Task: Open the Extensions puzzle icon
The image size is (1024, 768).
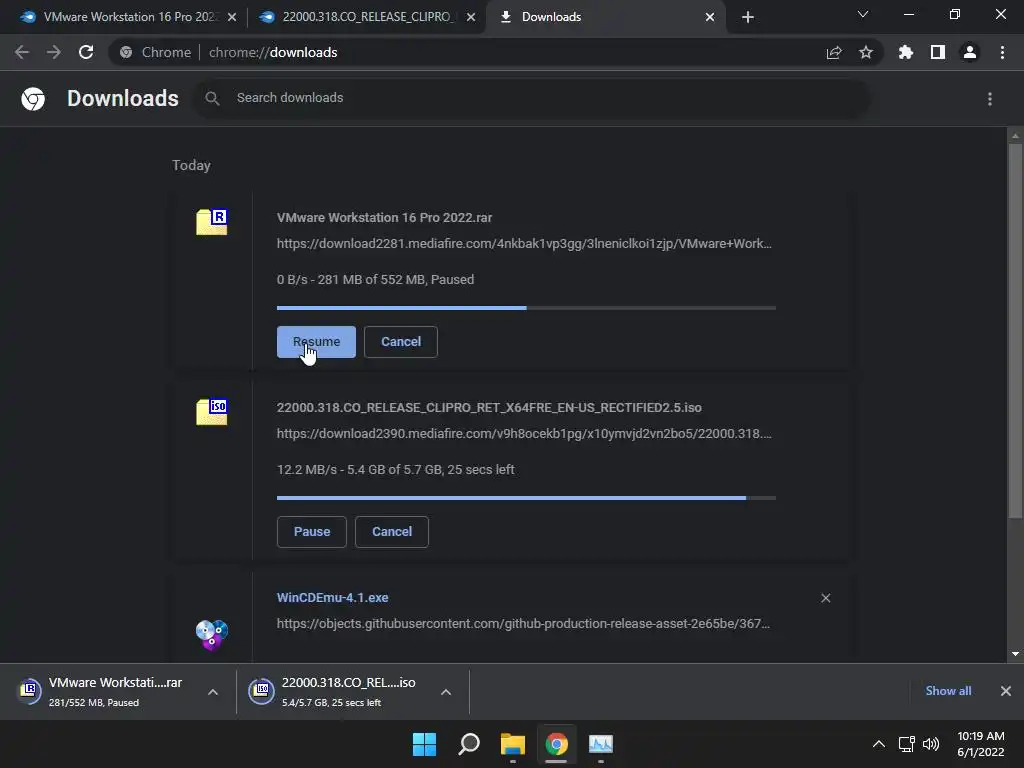Action: coord(906,52)
